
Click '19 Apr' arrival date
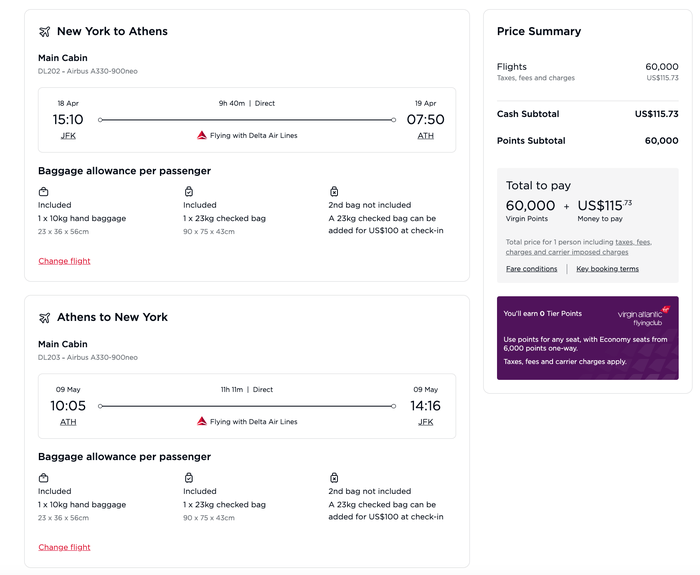click(425, 104)
